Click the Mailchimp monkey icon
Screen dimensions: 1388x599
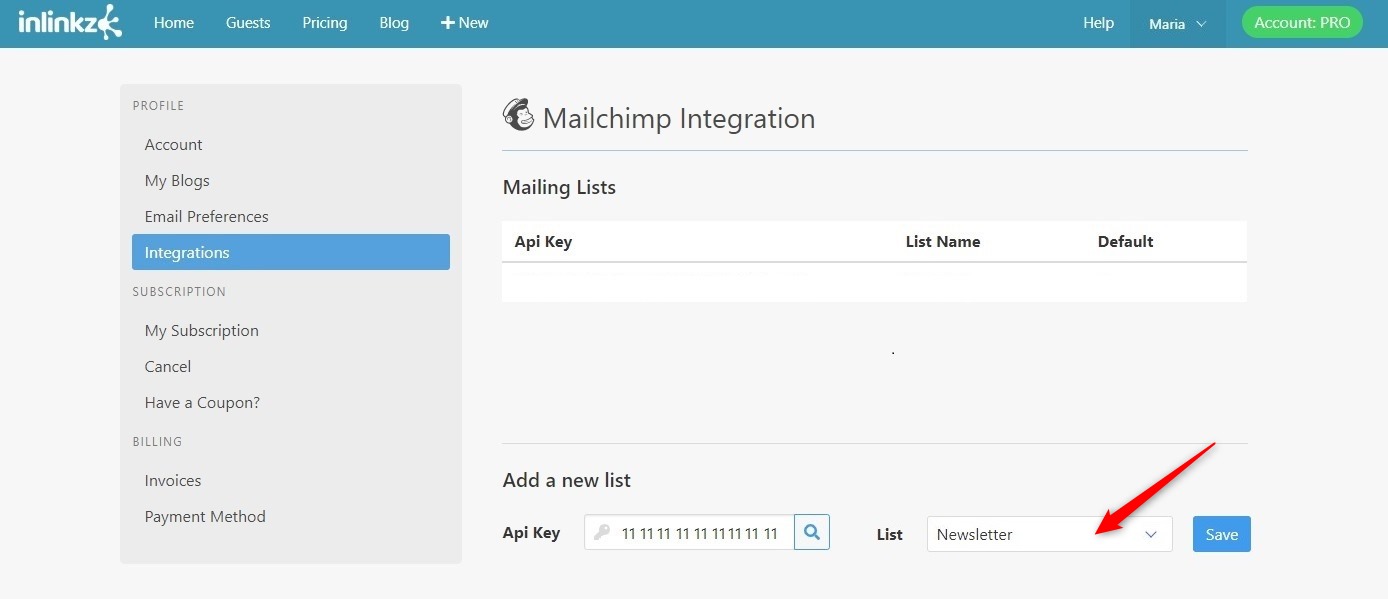tap(518, 116)
